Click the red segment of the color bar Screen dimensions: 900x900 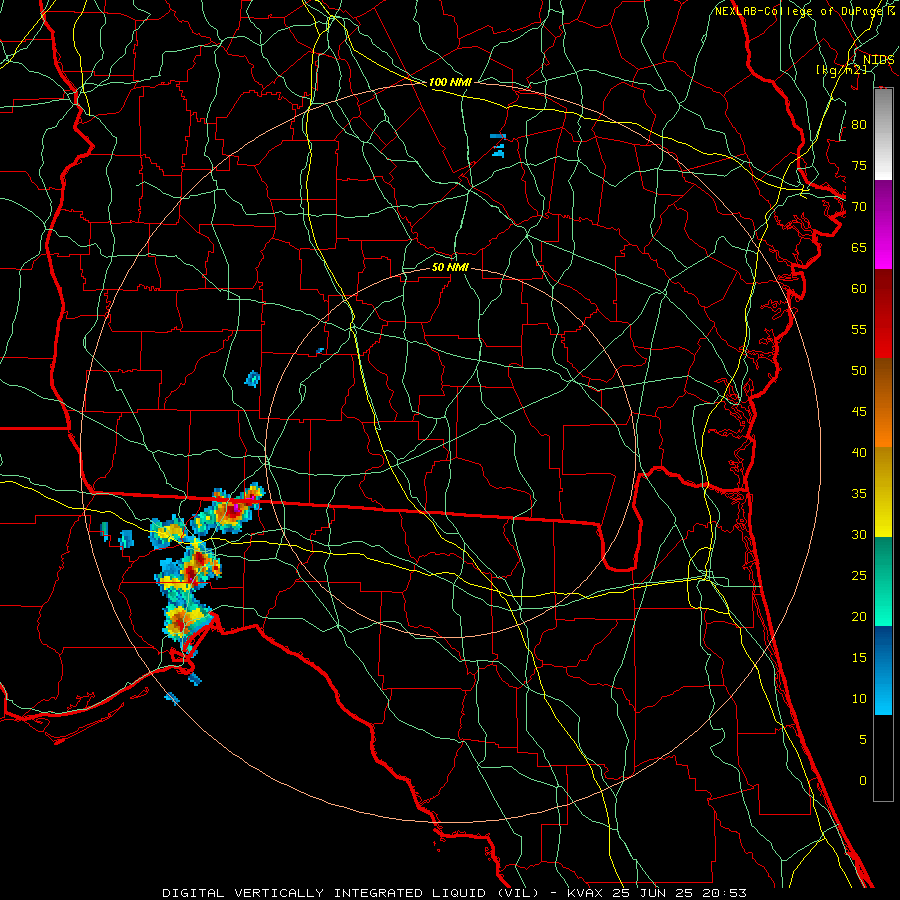(883, 313)
